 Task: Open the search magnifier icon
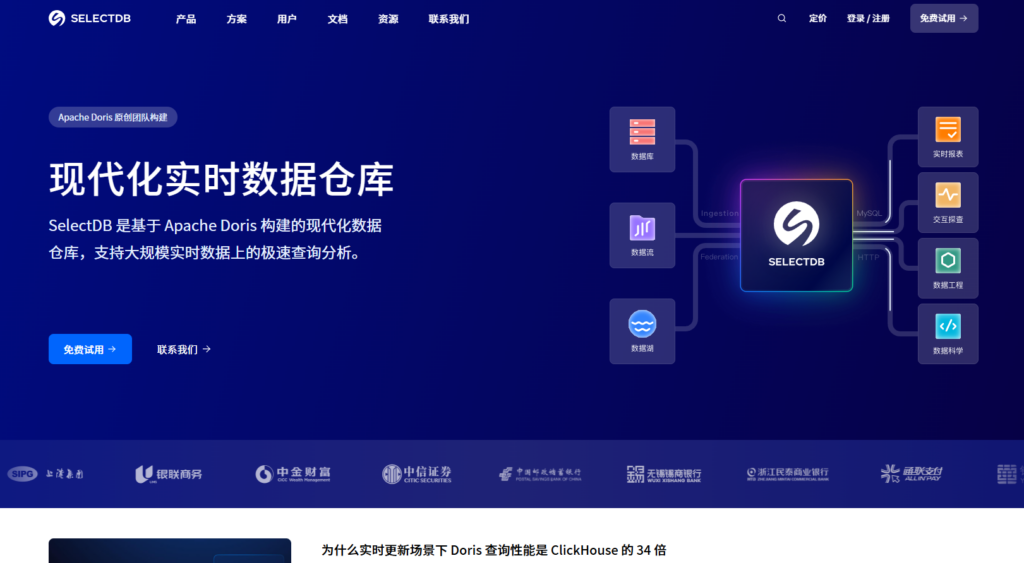tap(782, 18)
